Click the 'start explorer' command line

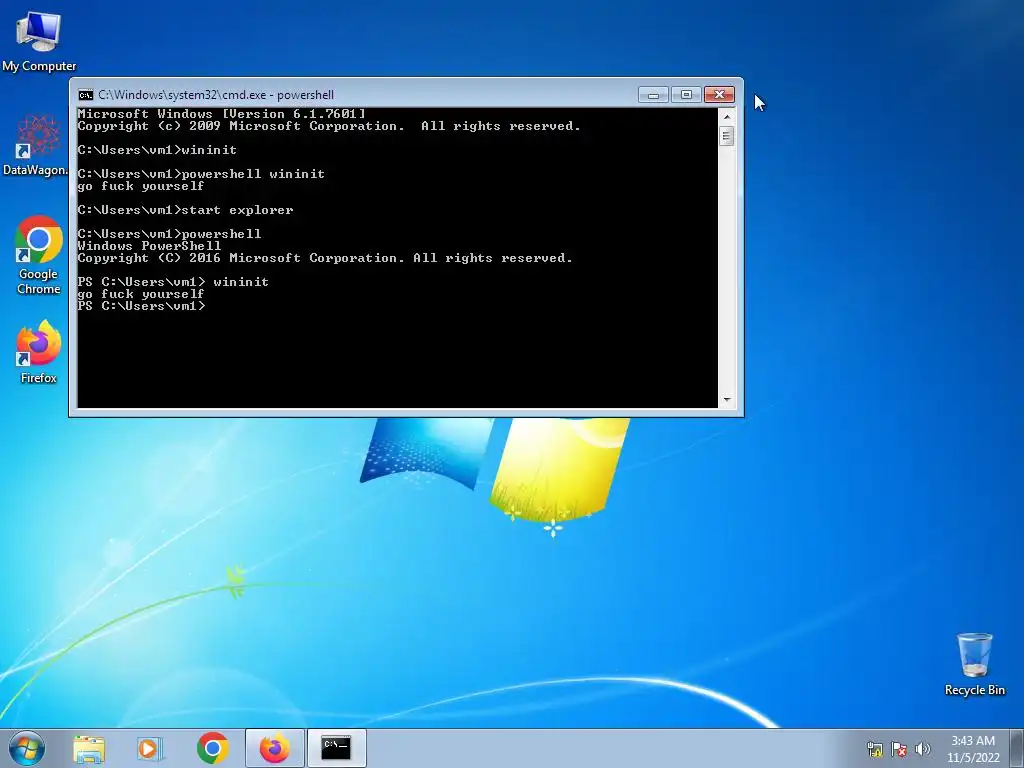click(185, 210)
